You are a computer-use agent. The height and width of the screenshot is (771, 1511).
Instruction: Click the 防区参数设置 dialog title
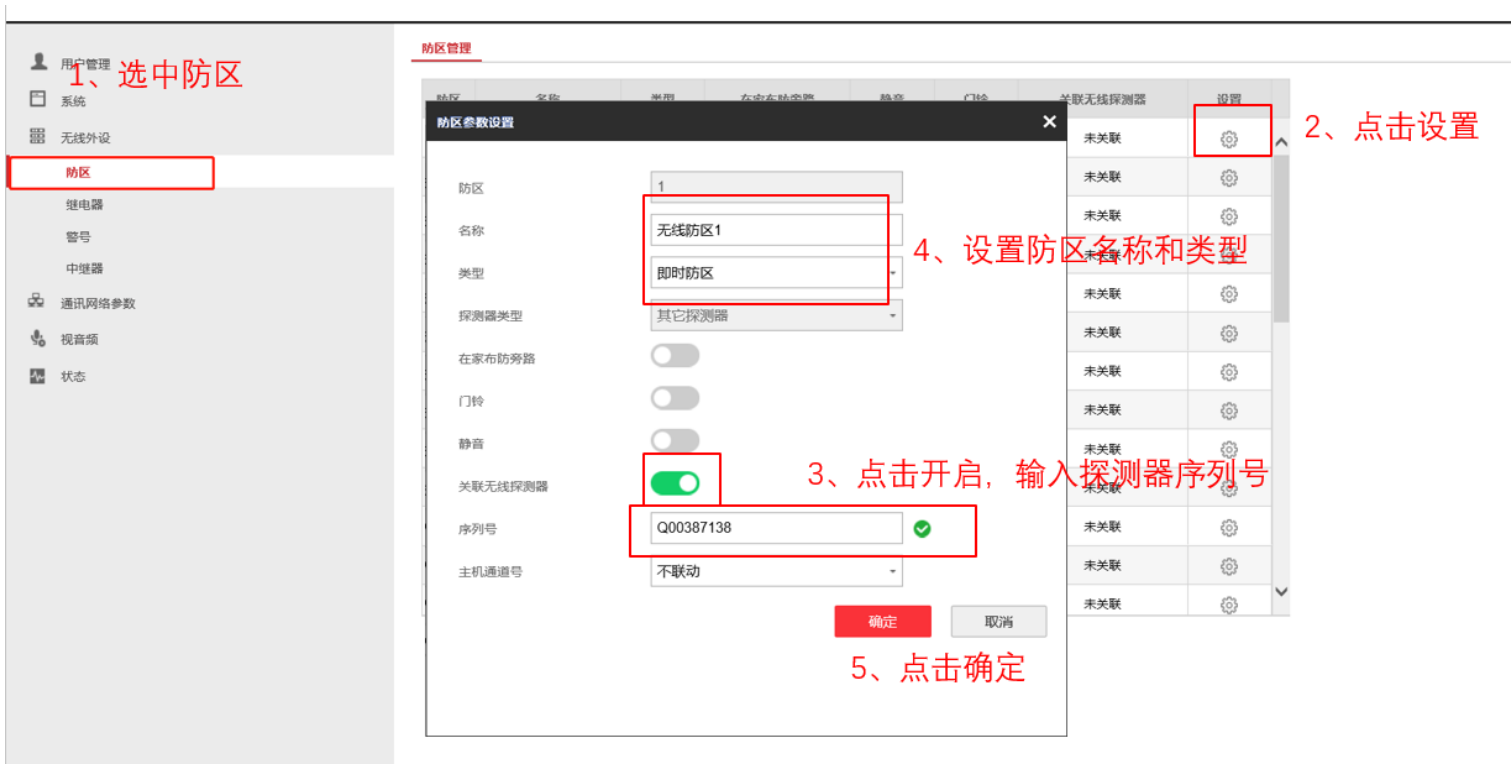point(476,123)
